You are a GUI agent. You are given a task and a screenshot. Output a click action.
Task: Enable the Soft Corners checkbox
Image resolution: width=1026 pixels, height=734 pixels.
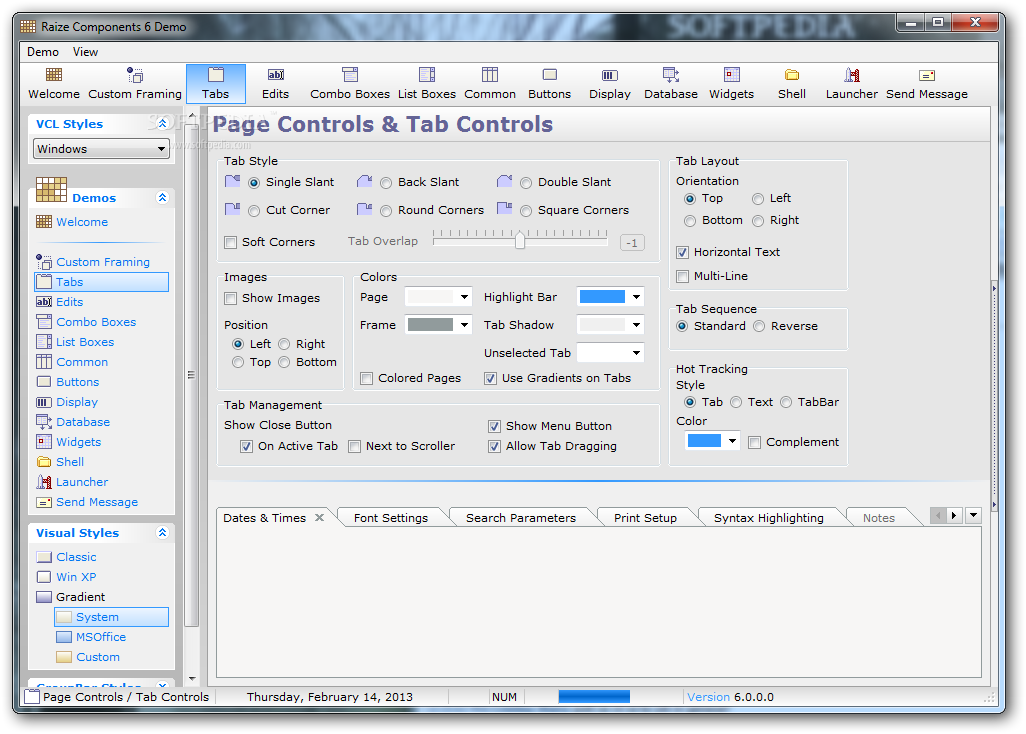click(230, 243)
